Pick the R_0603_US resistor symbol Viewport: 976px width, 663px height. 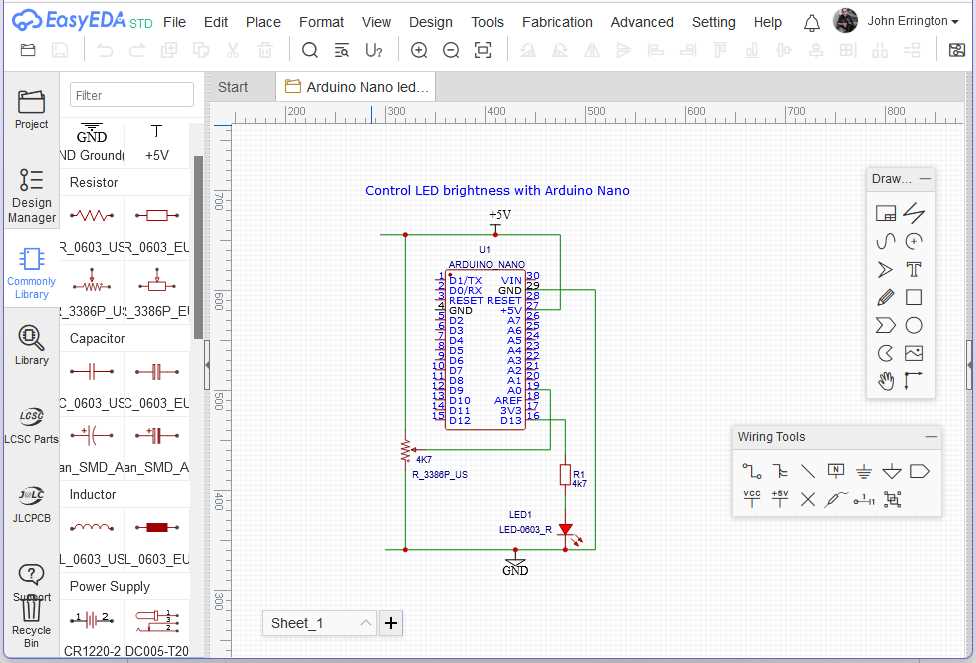tap(92, 227)
